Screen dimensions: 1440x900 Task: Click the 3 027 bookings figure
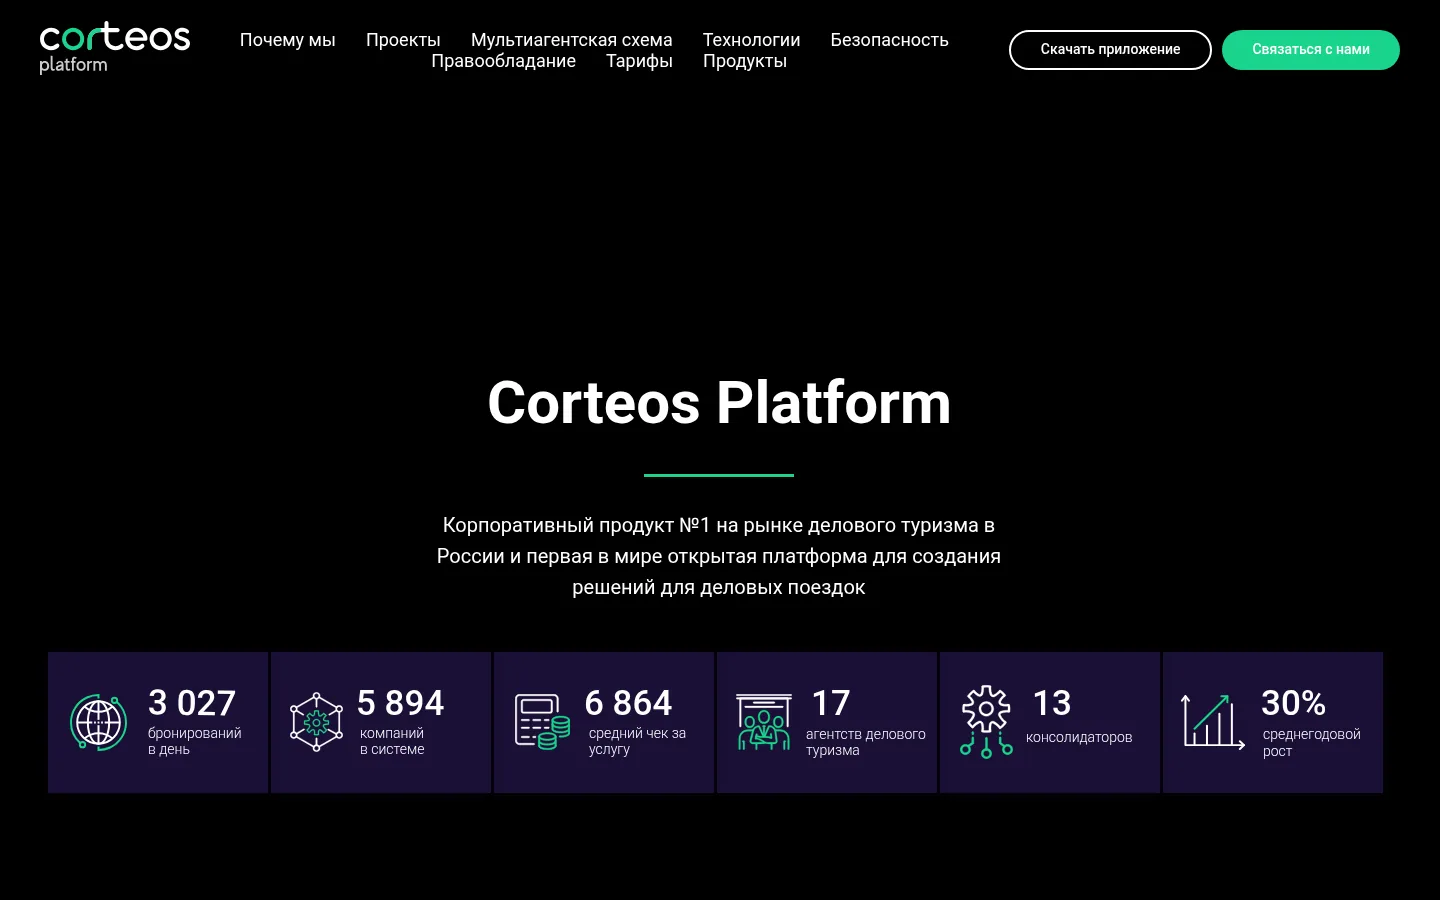(192, 703)
